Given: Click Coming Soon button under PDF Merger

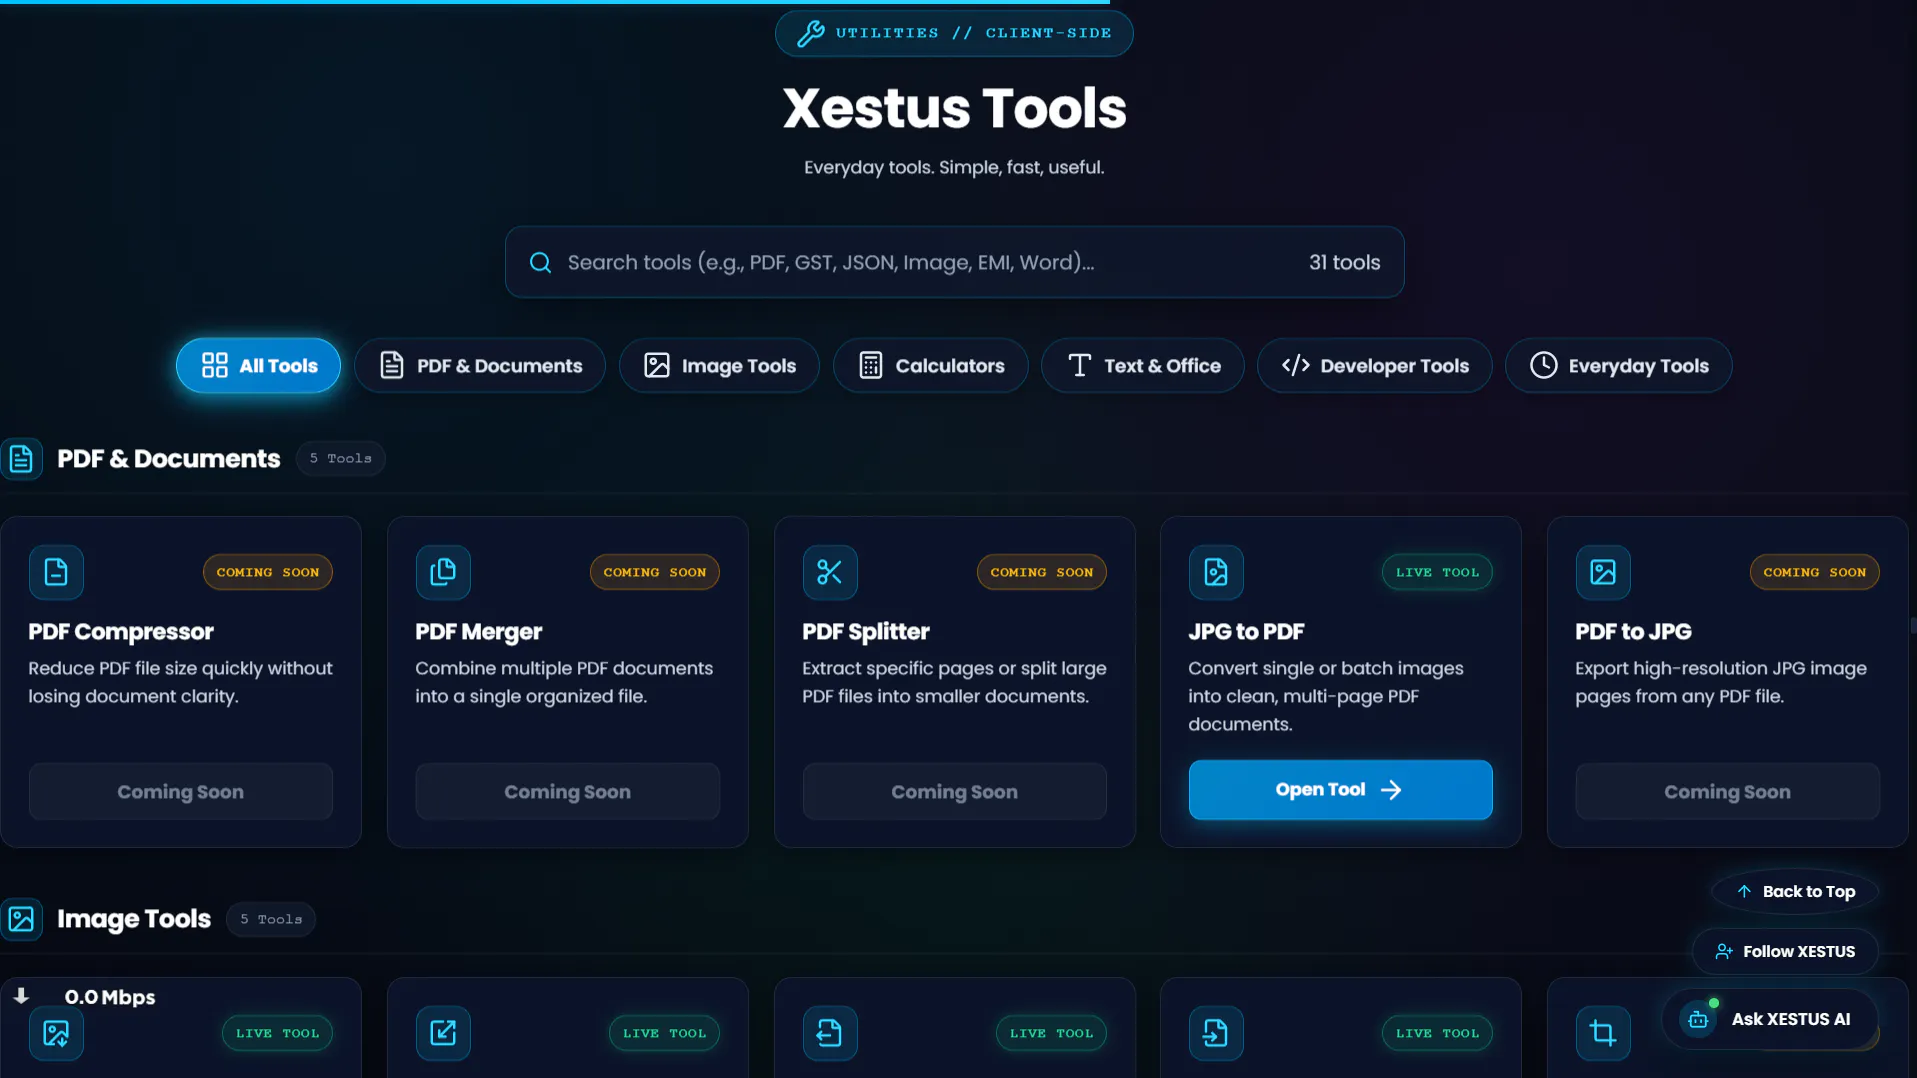Looking at the screenshot, I should (568, 792).
